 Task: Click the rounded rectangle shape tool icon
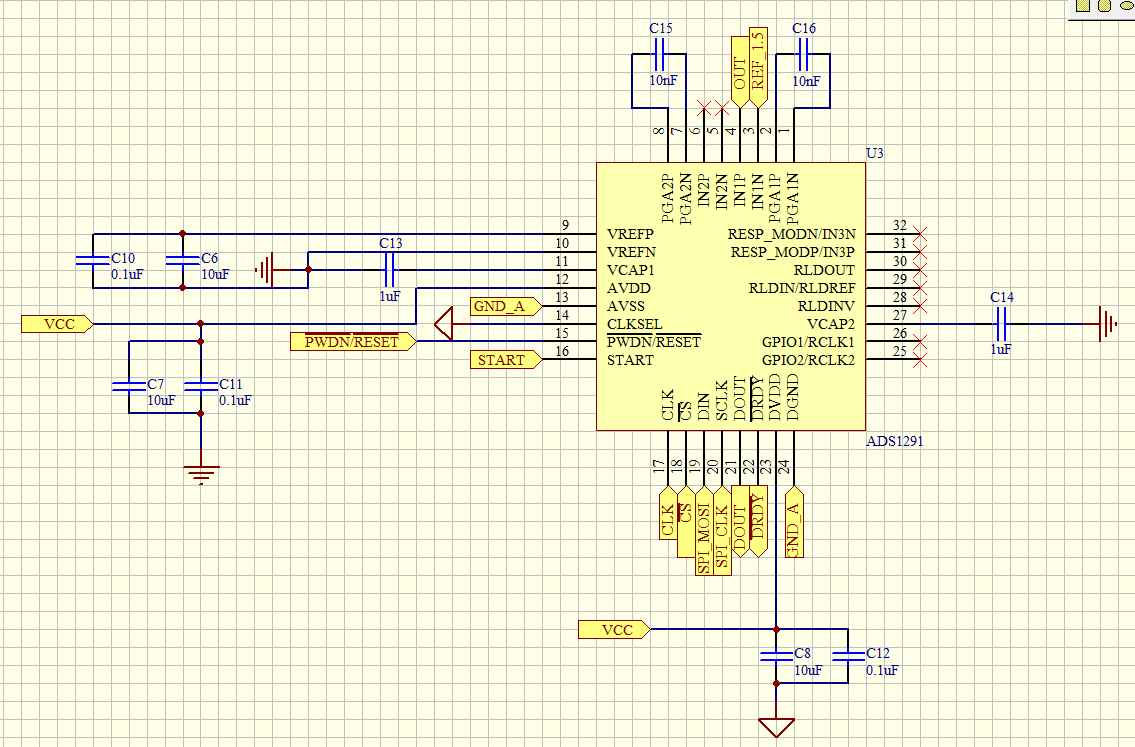(x=1104, y=5)
